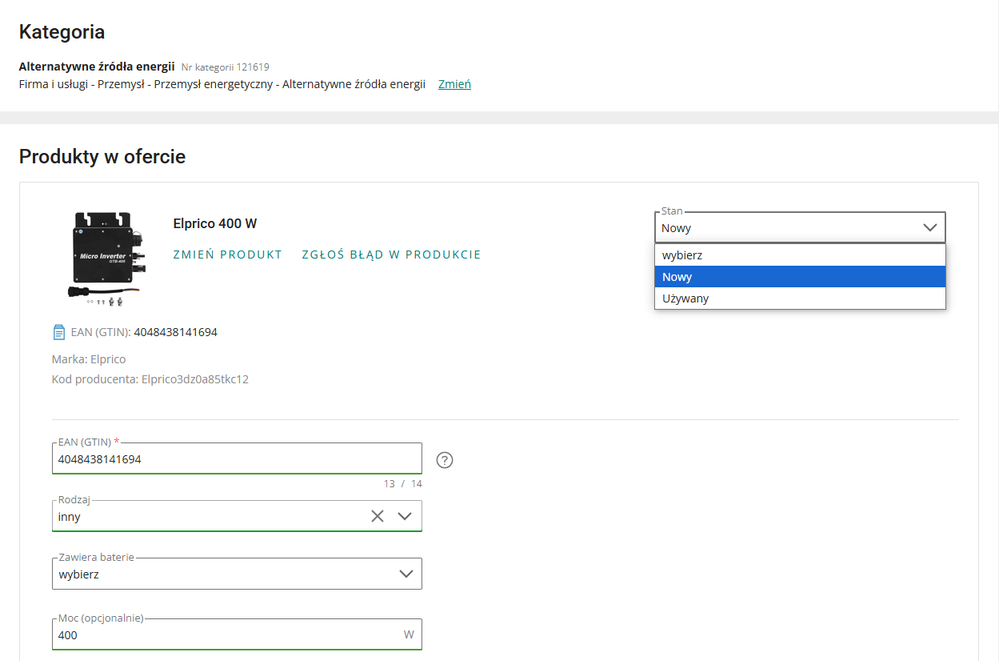Click the Moc (opcjonalnie) input field
The width and height of the screenshot is (999, 661).
(225, 635)
